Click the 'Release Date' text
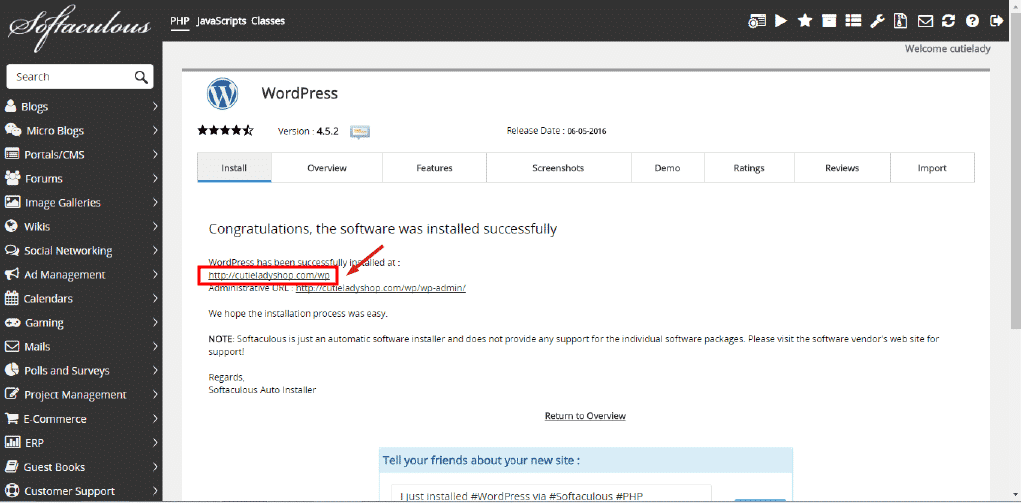 [535, 130]
